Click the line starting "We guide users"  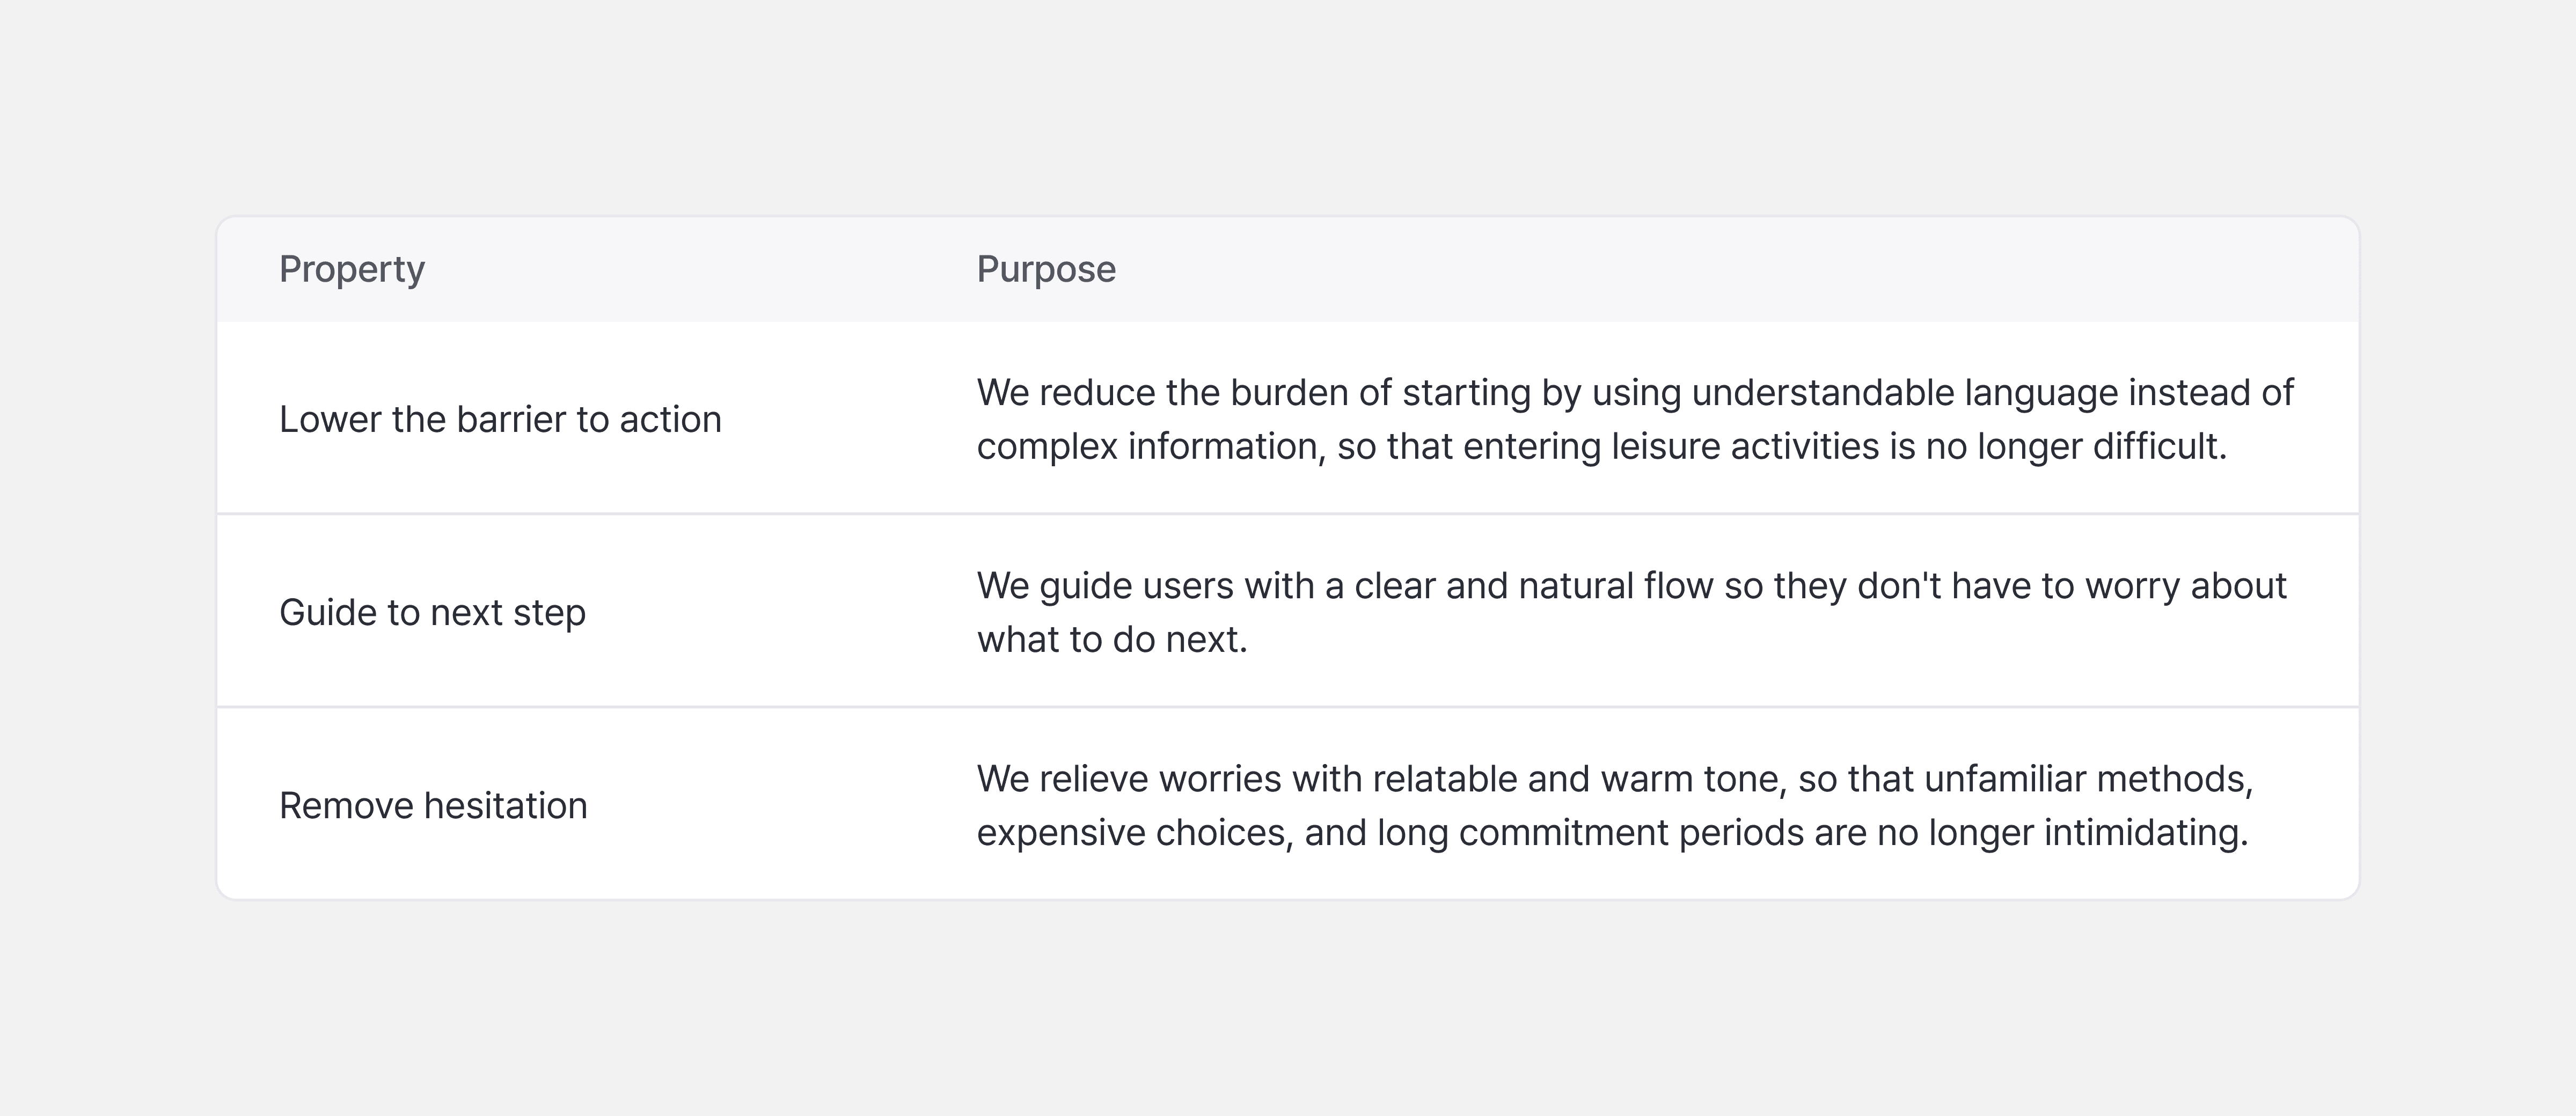(1631, 585)
